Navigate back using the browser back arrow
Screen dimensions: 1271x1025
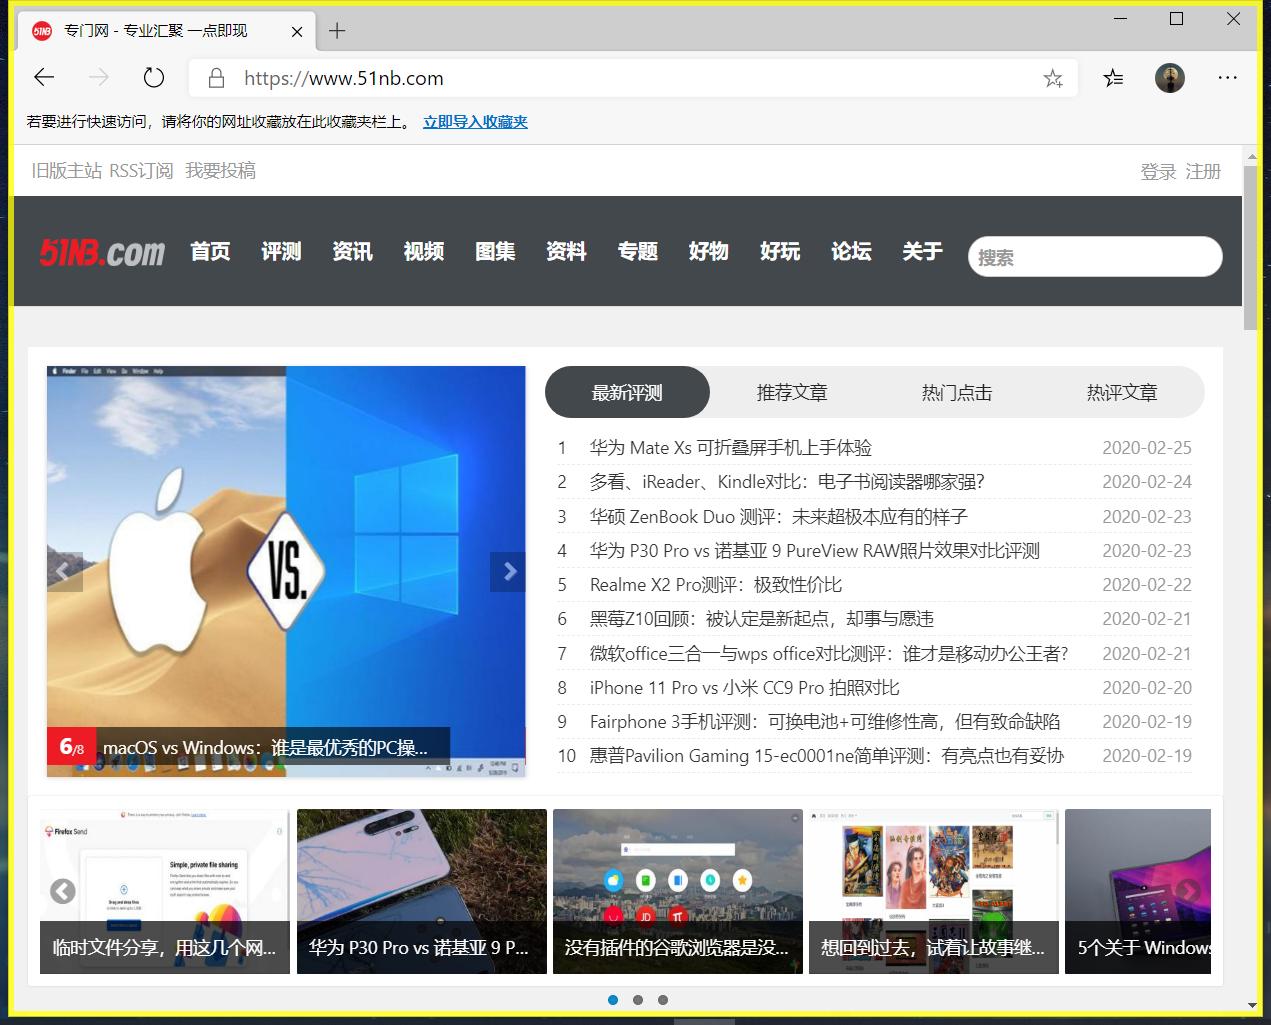(43, 77)
